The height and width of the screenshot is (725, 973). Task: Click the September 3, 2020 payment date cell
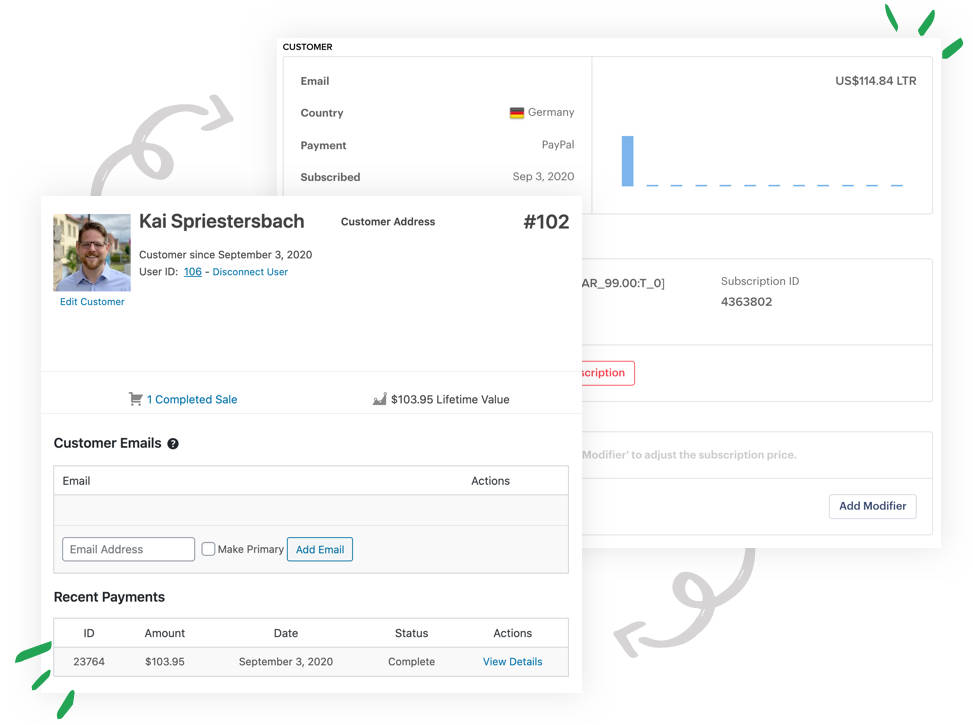pyautogui.click(x=285, y=662)
